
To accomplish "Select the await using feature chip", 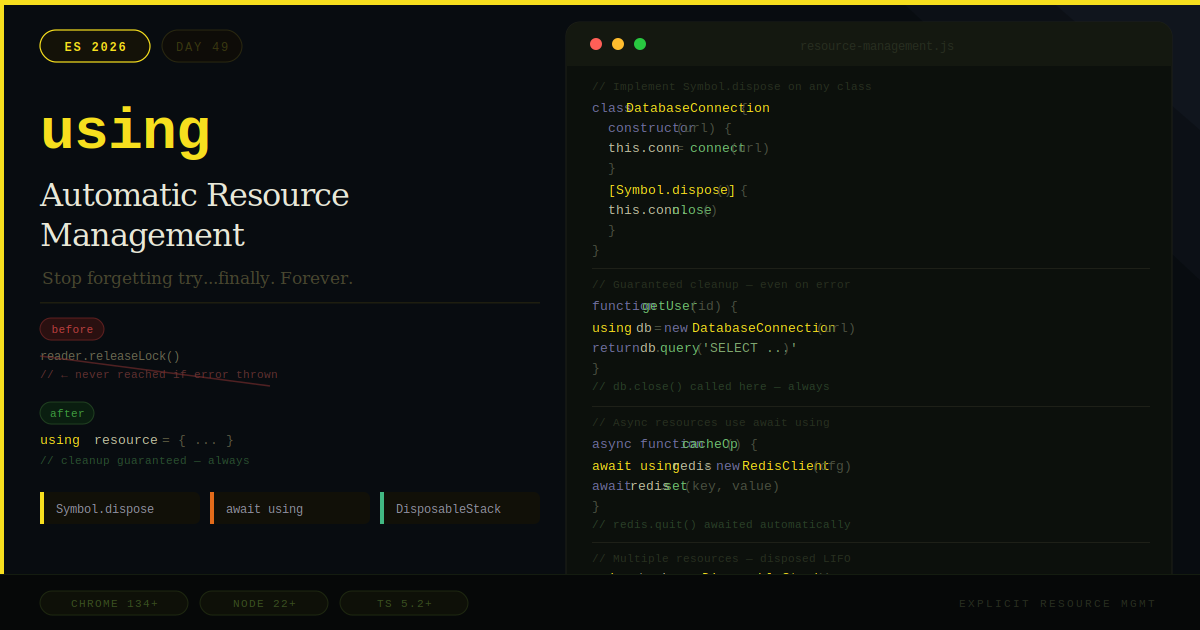I will tap(290, 508).
